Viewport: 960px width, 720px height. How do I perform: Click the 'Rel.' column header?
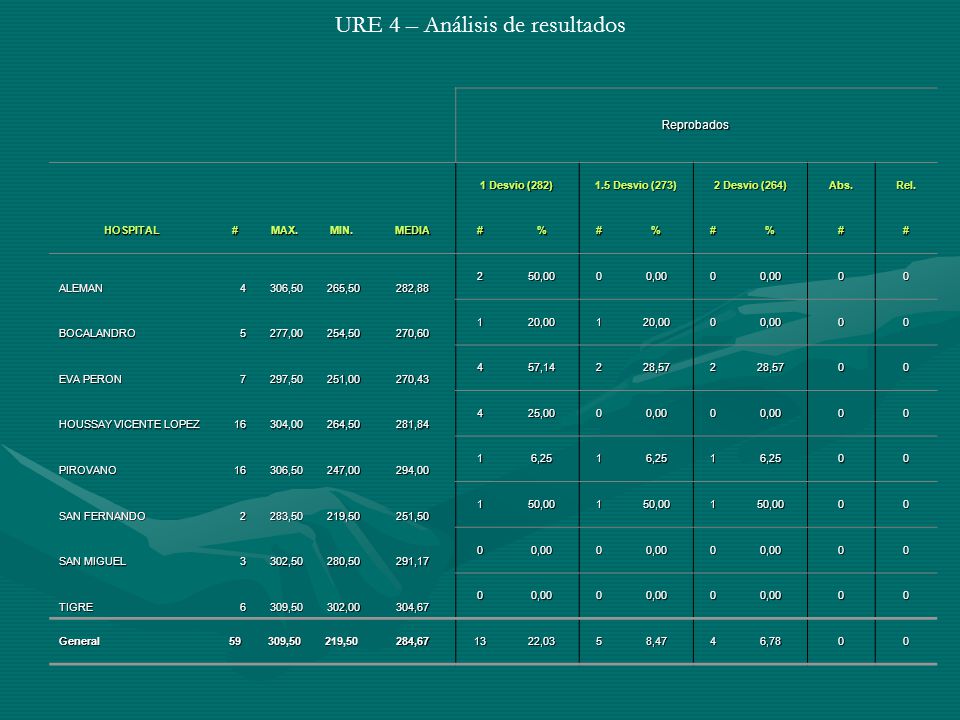[906, 185]
